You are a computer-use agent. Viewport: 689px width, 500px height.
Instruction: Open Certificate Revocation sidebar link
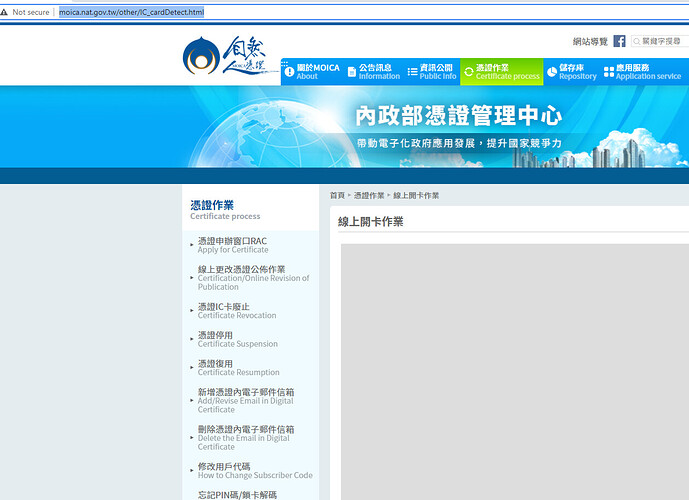click(237, 311)
